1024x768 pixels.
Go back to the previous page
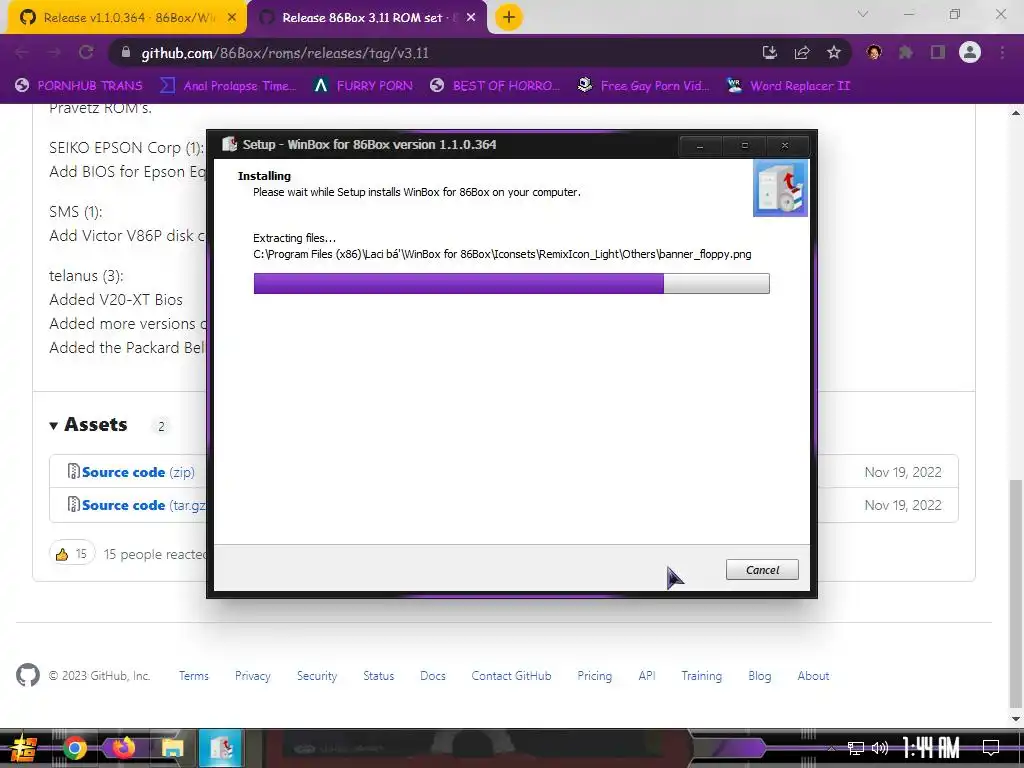pos(22,53)
